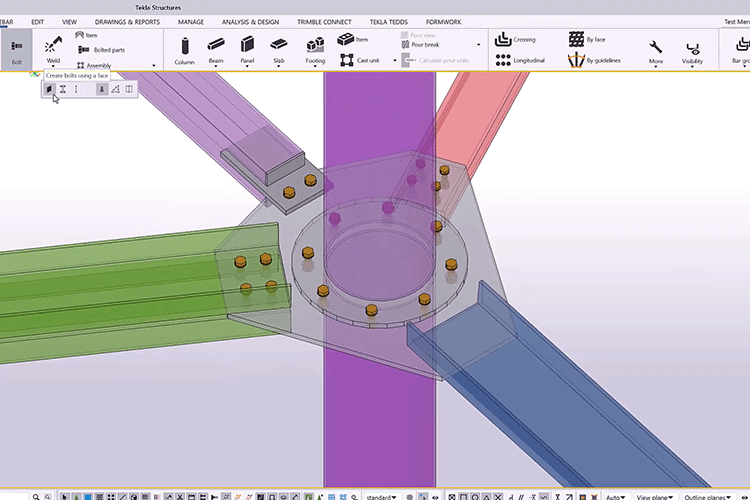Click the Test Menu ribbon tab

(x=737, y=22)
